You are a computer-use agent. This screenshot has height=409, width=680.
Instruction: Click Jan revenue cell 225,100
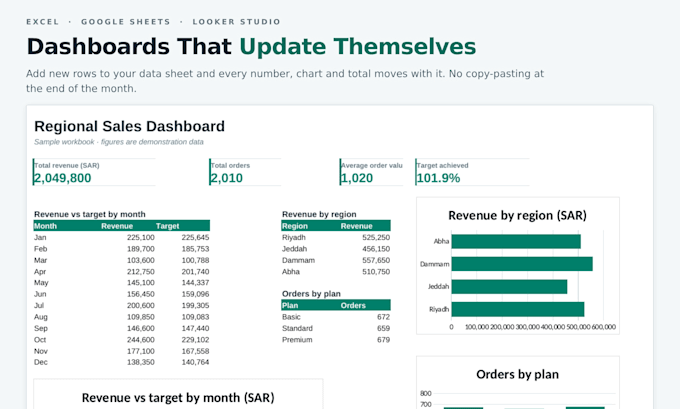pyautogui.click(x=141, y=237)
